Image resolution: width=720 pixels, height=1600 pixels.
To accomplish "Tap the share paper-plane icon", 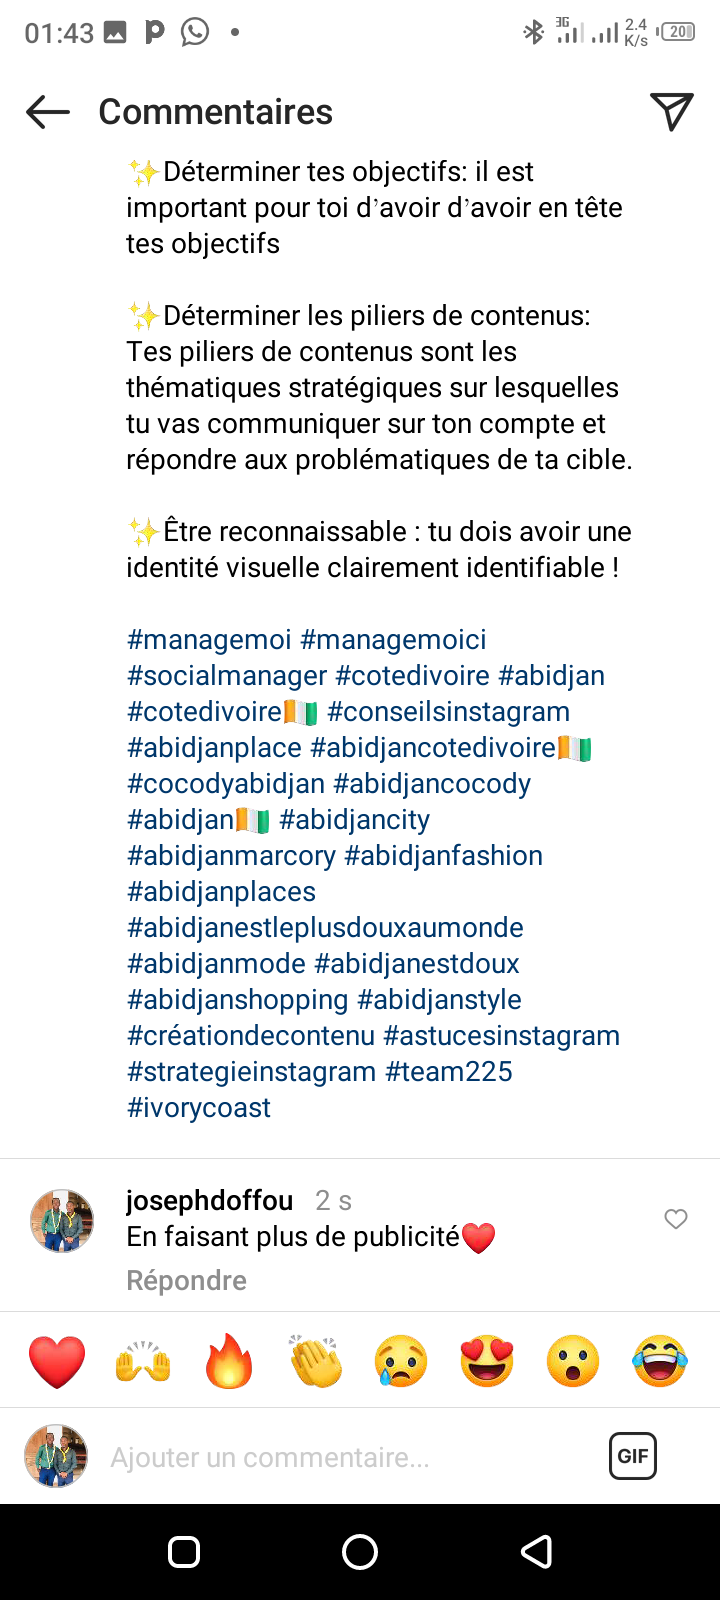I will click(671, 112).
